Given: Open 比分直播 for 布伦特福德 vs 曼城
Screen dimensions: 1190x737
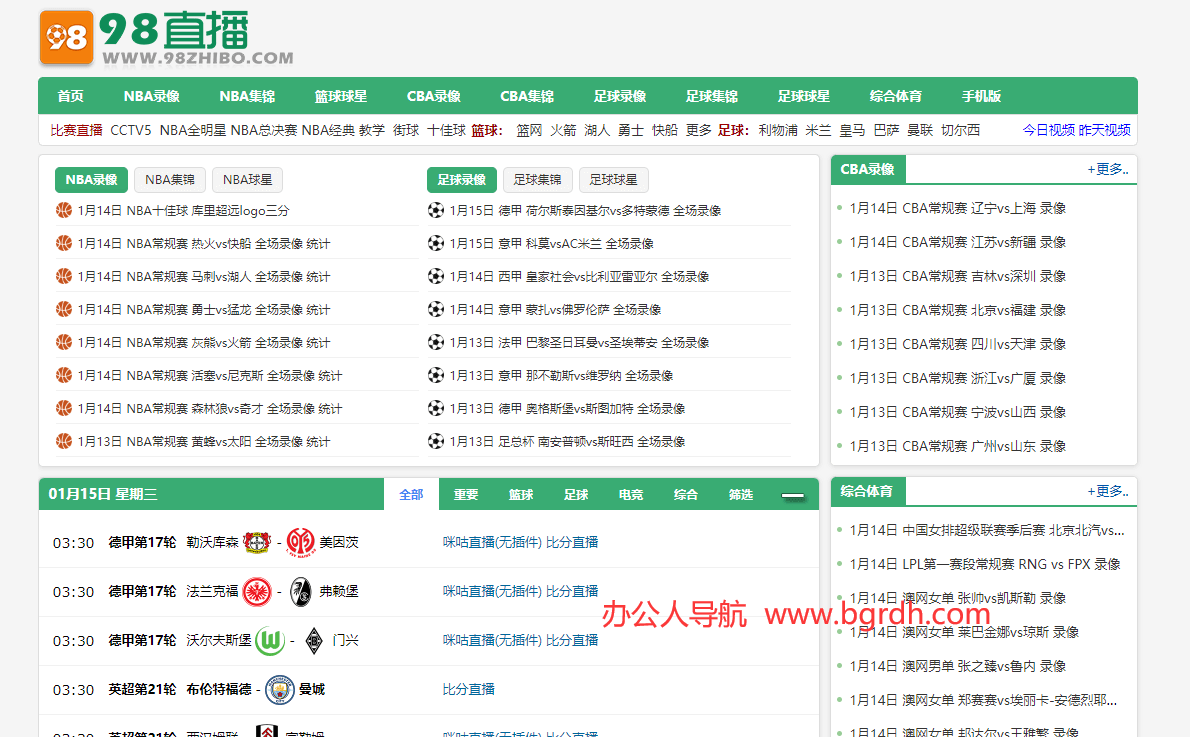Looking at the screenshot, I should click(468, 689).
